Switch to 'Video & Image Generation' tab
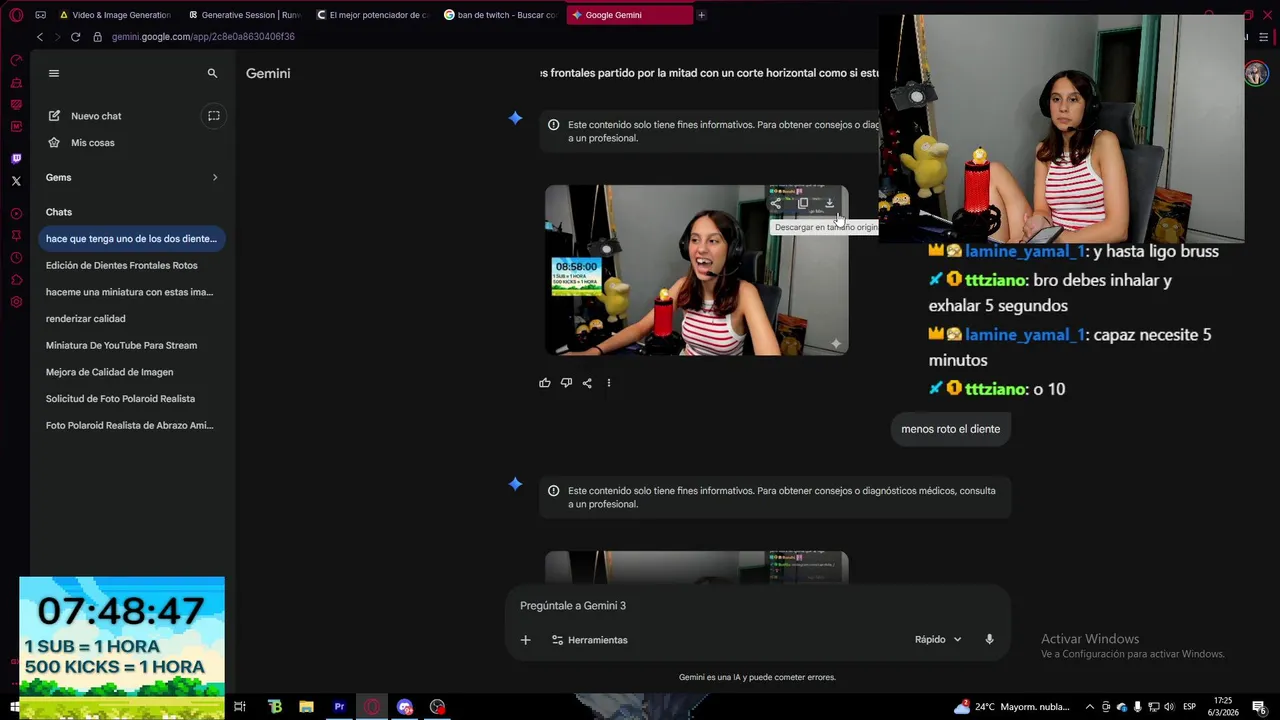 click(114, 15)
